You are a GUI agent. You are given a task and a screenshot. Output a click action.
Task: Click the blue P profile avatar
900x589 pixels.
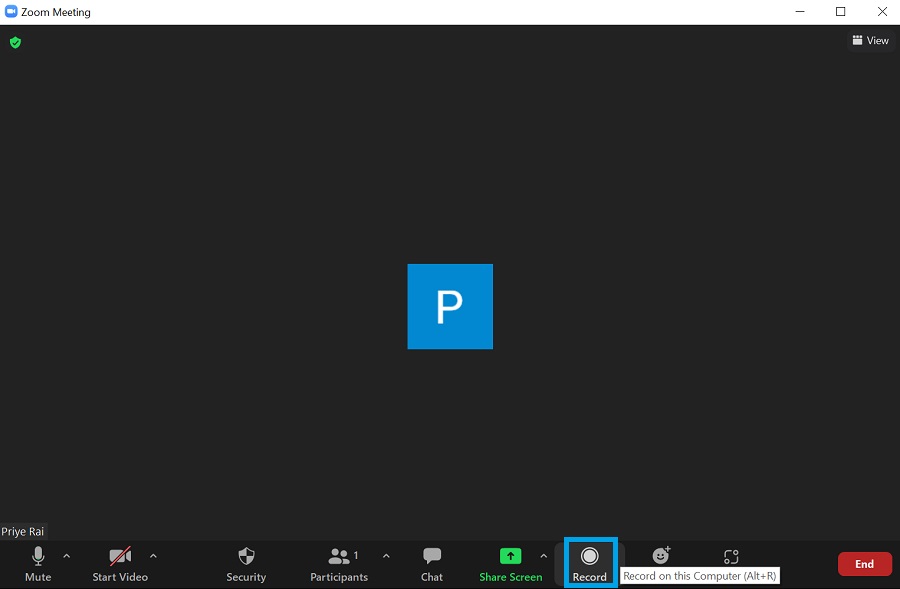(x=450, y=306)
